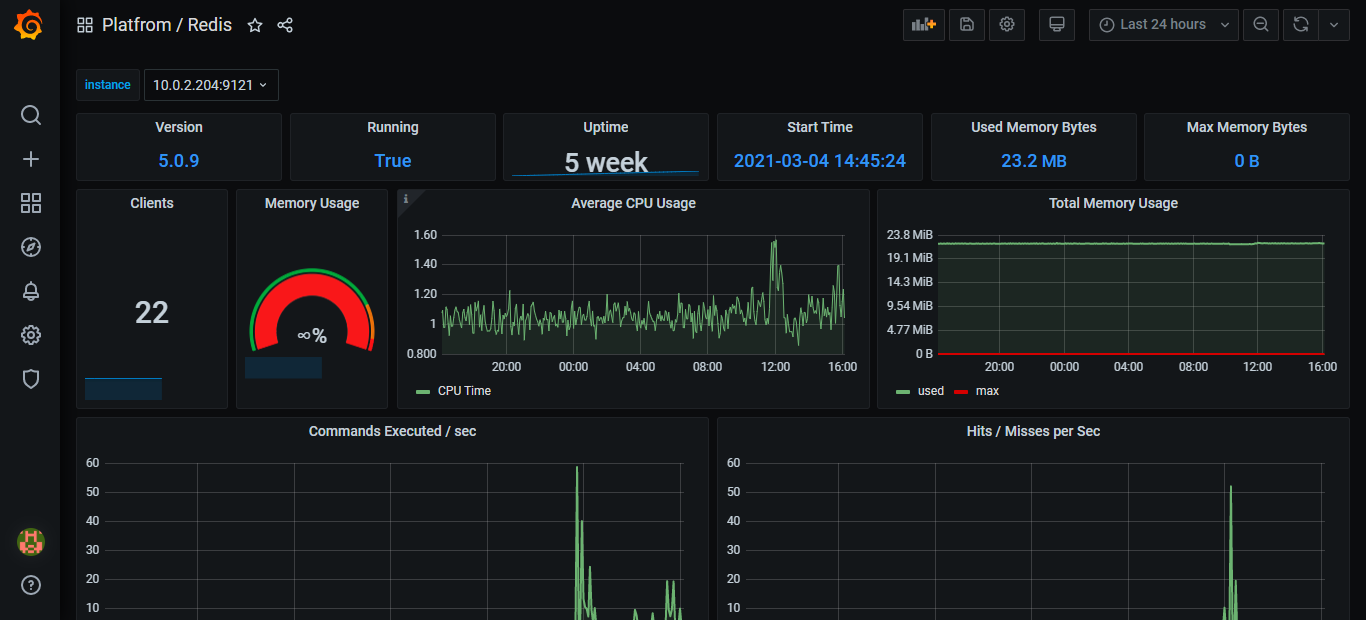
Task: Open the Create plus menu in the sidebar
Action: [31, 159]
